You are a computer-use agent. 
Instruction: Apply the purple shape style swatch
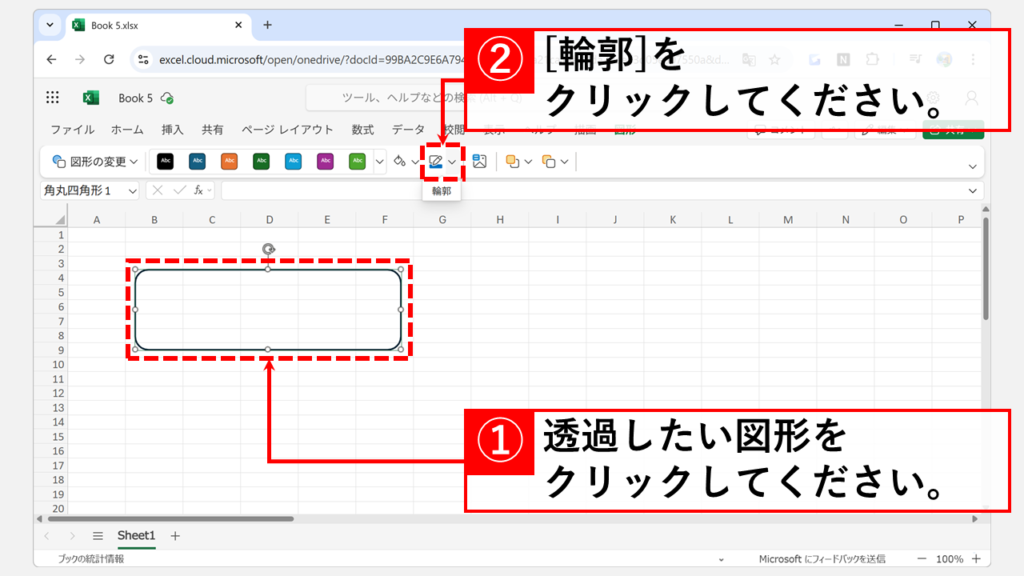point(325,161)
